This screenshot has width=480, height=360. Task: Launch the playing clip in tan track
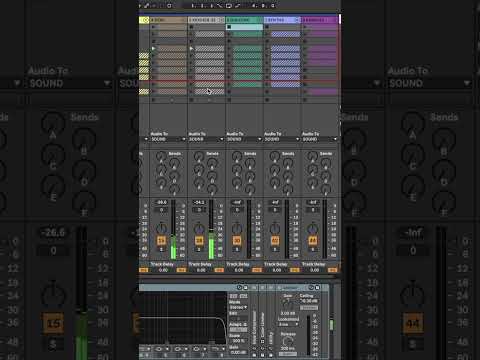pos(154,49)
